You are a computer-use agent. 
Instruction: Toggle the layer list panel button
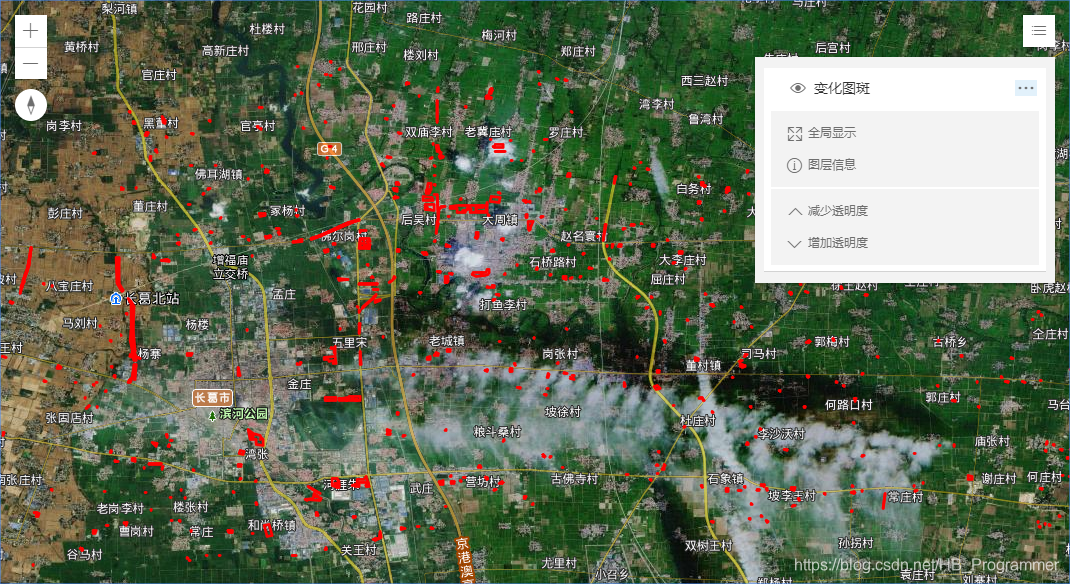(1039, 31)
